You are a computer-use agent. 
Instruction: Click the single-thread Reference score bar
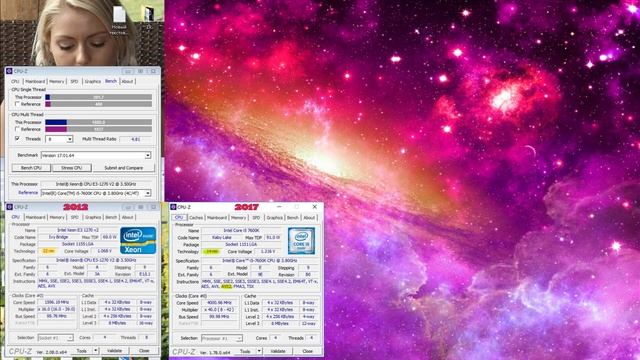coord(98,104)
